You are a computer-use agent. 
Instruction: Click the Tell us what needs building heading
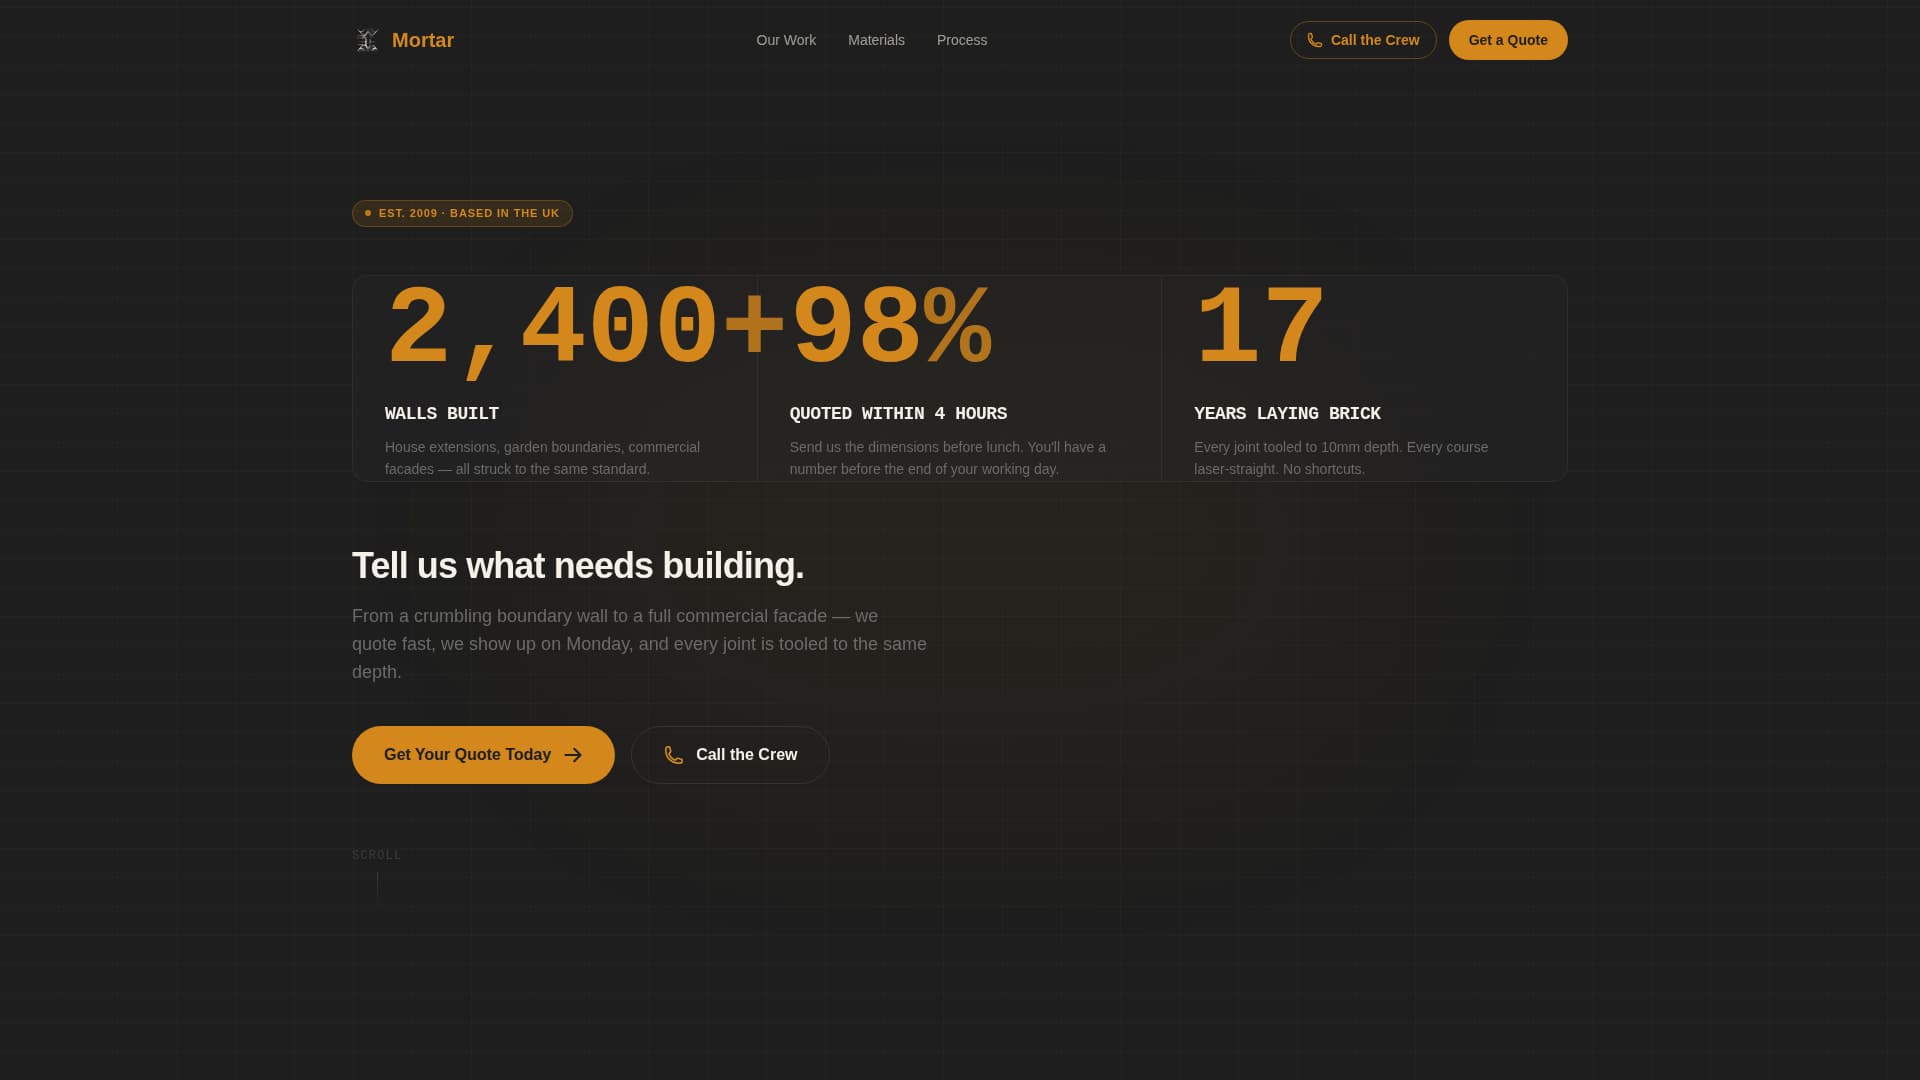point(578,565)
